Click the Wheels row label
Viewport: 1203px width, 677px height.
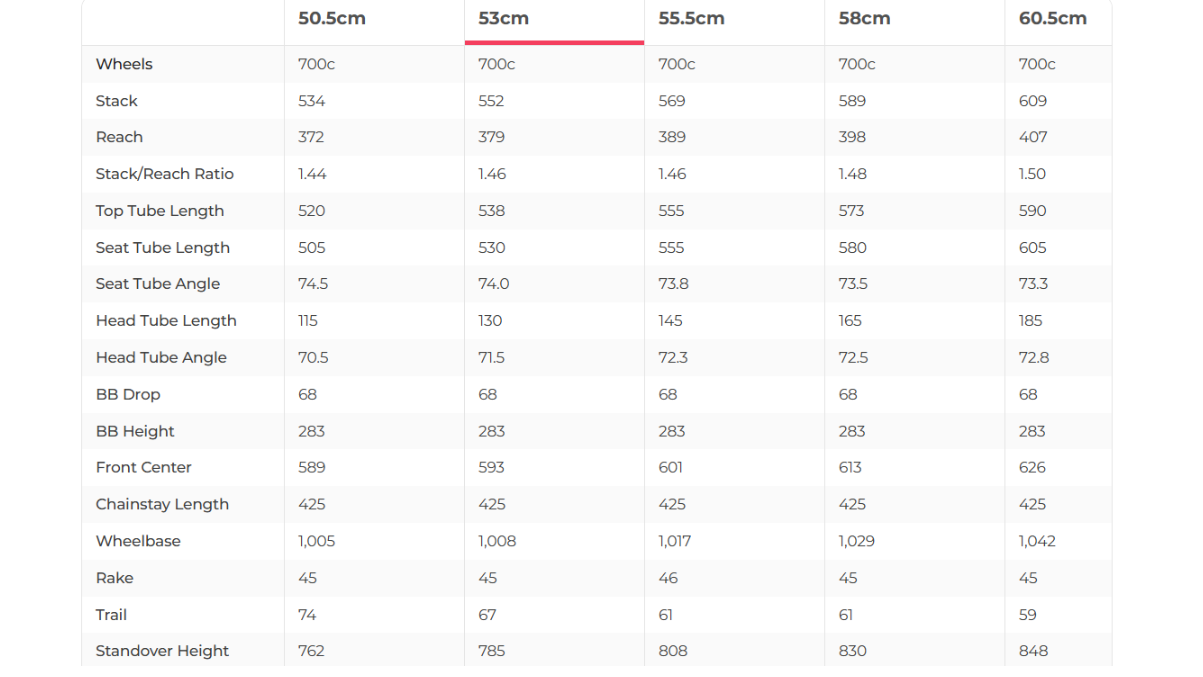pos(124,64)
